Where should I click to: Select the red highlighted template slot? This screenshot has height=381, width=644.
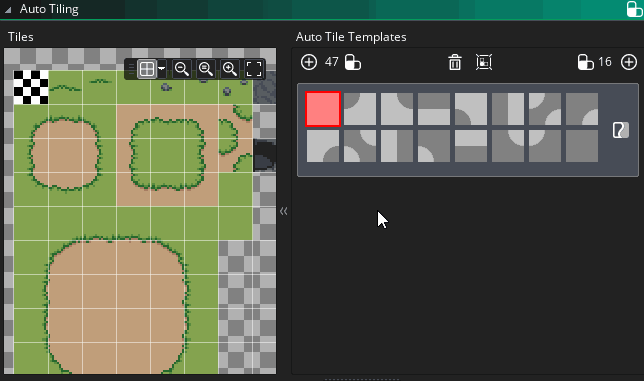[x=323, y=109]
